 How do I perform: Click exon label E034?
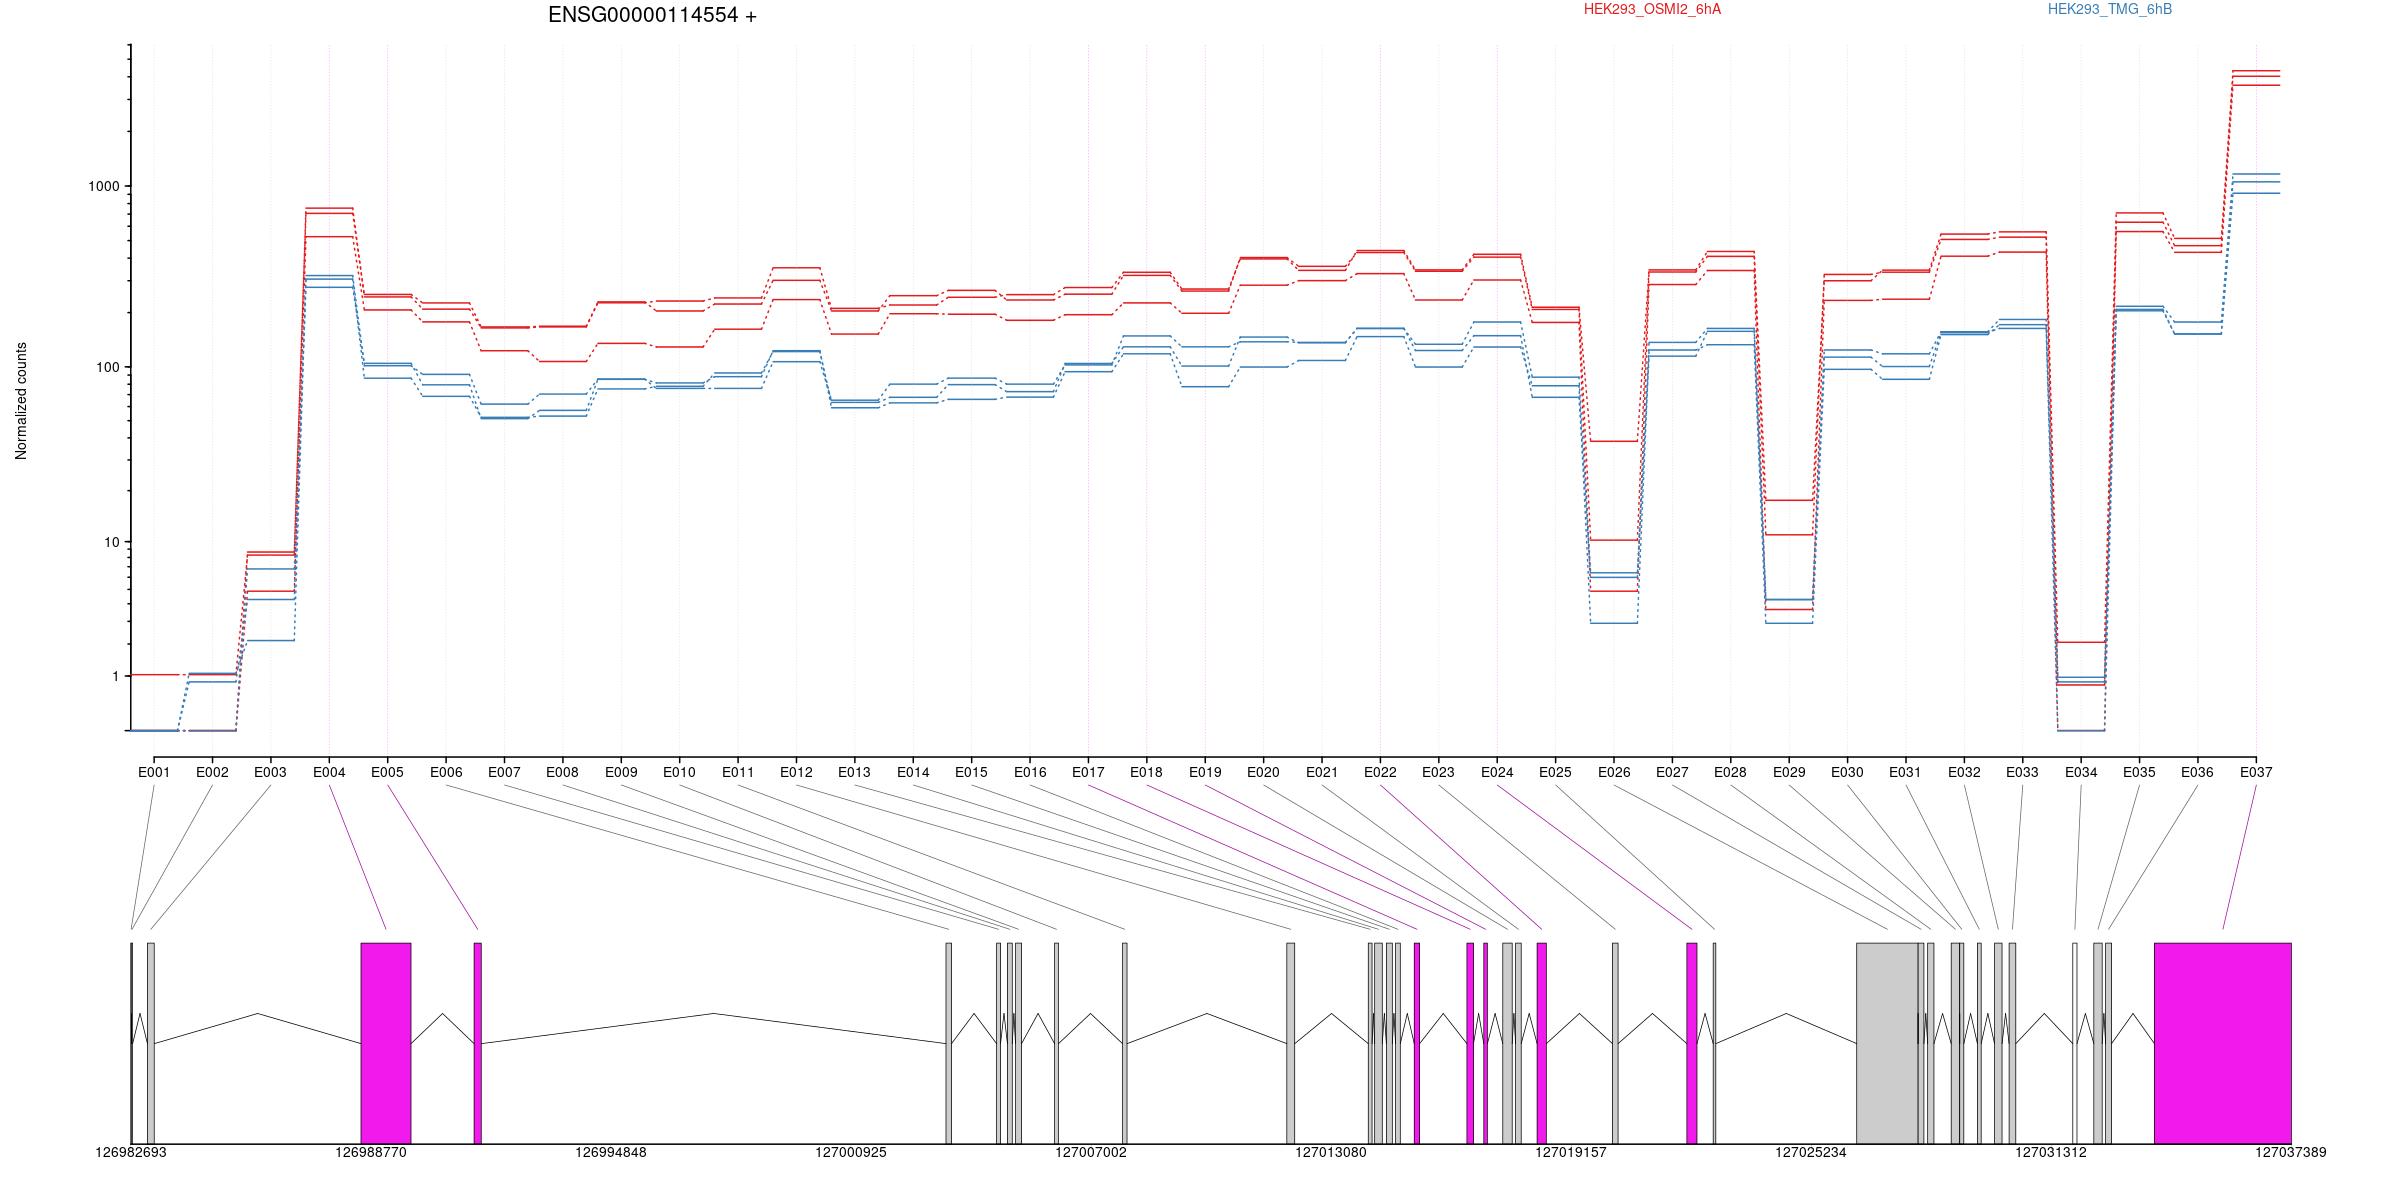2081,772
